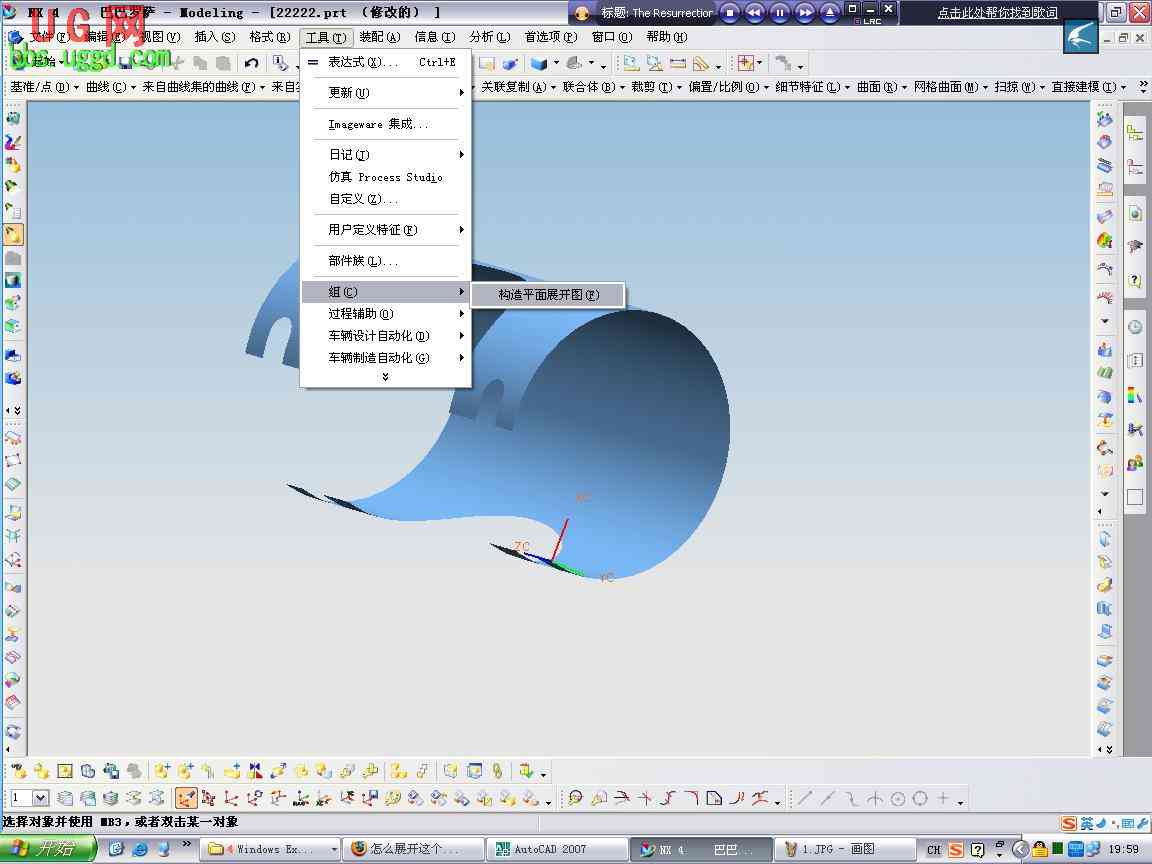The width and height of the screenshot is (1152, 864).
Task: Open the 插入 (S) menu
Action: (215, 37)
